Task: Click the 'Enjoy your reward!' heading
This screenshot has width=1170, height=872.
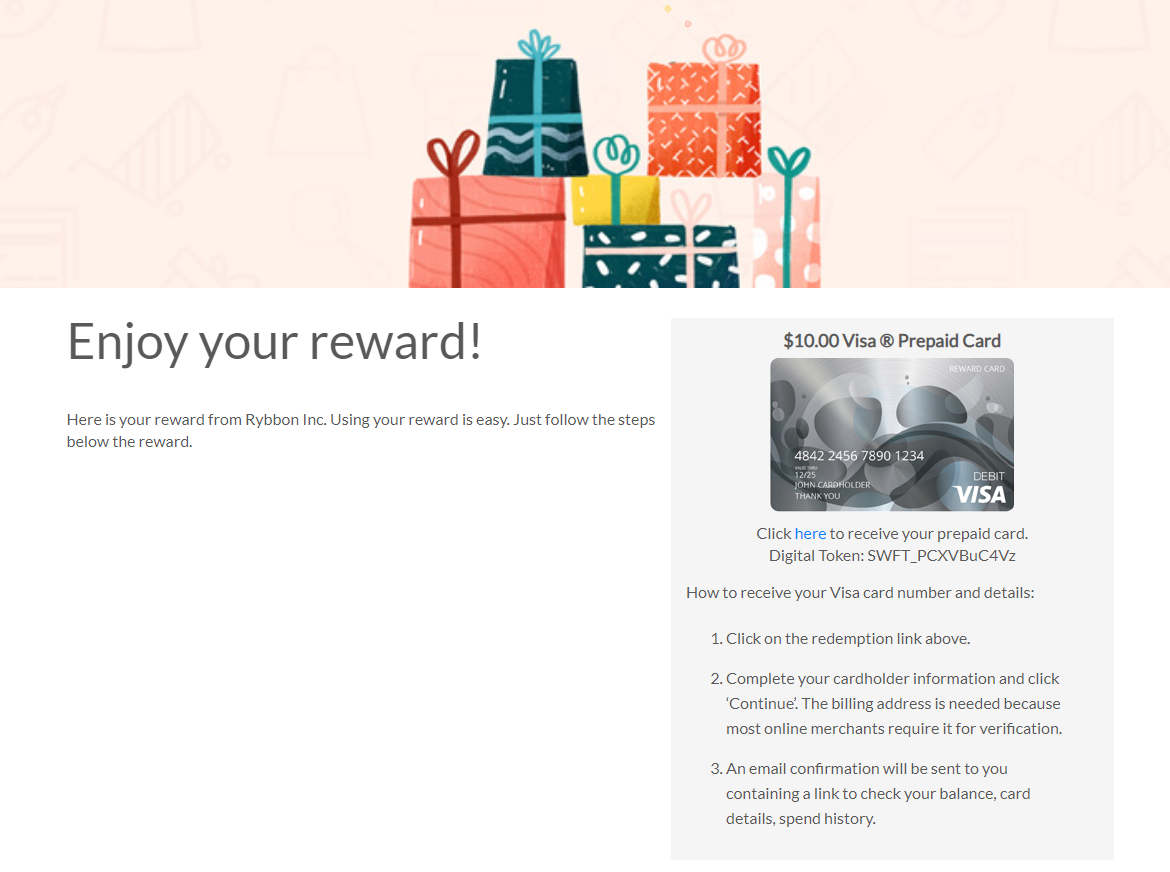Action: point(275,342)
